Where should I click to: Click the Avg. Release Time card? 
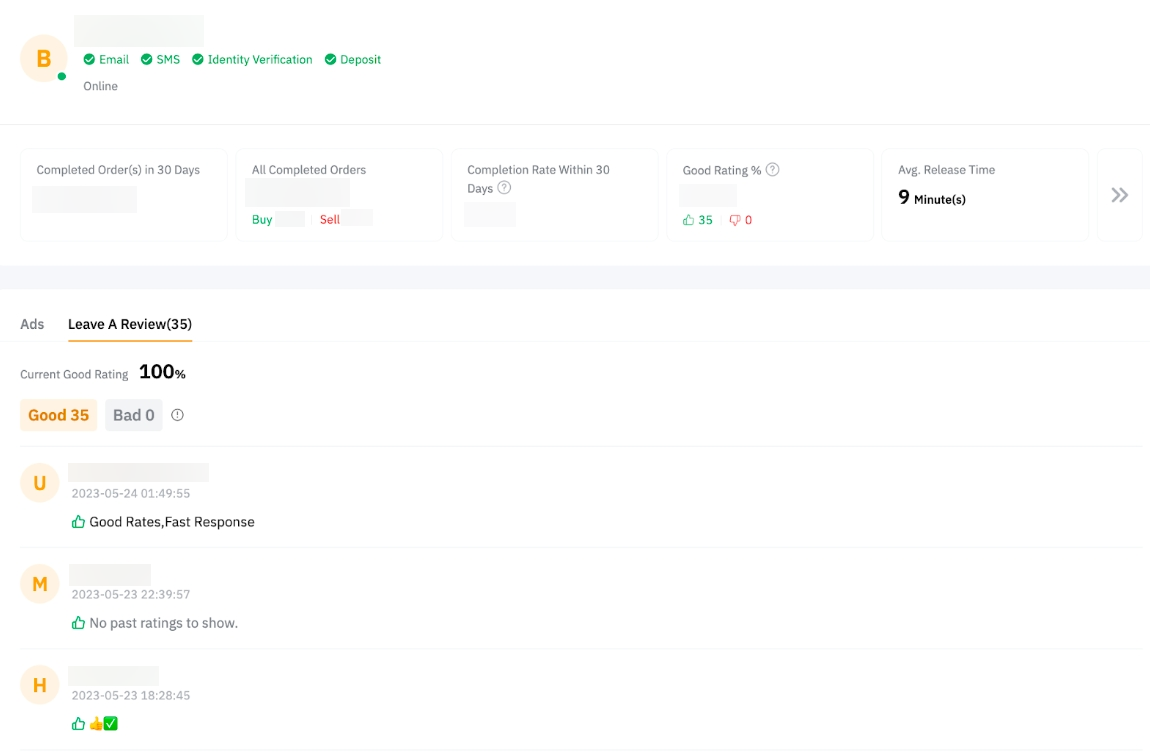pos(984,195)
